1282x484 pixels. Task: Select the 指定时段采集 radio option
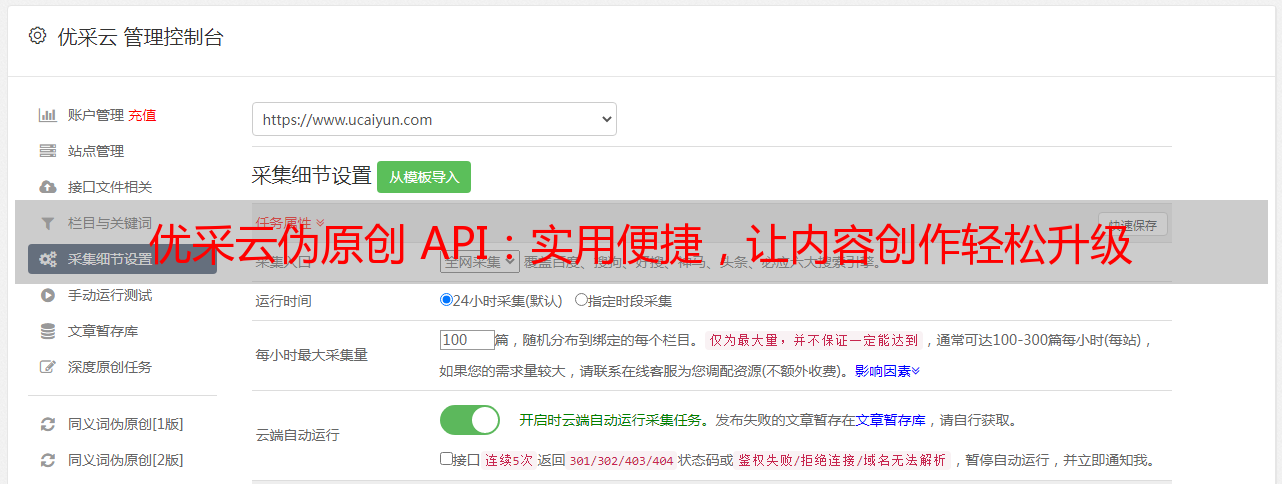tap(581, 300)
